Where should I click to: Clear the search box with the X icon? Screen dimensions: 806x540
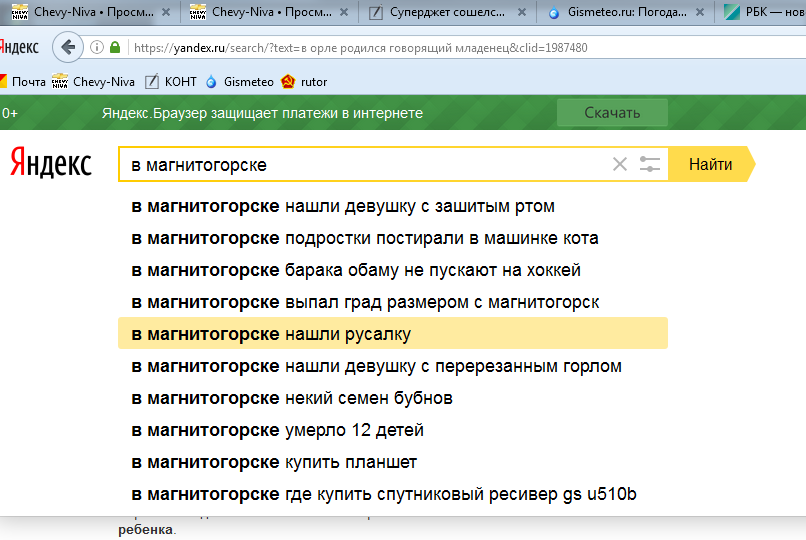pos(620,165)
